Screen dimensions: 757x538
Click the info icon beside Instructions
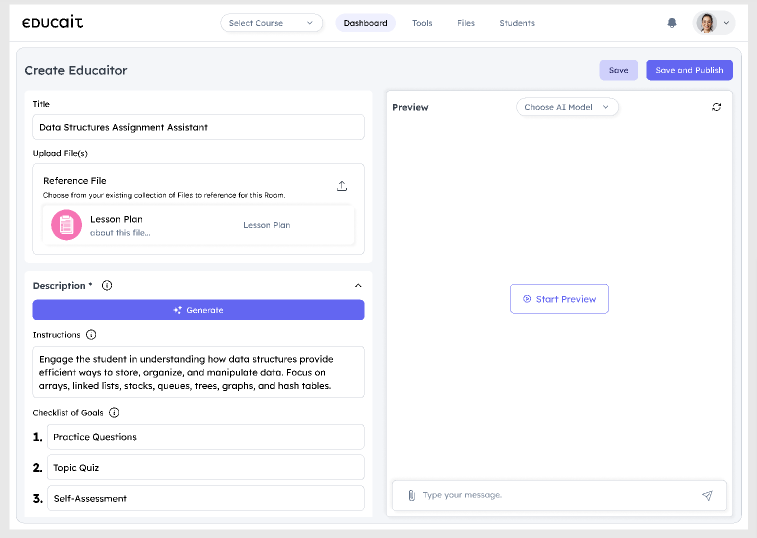click(x=91, y=335)
